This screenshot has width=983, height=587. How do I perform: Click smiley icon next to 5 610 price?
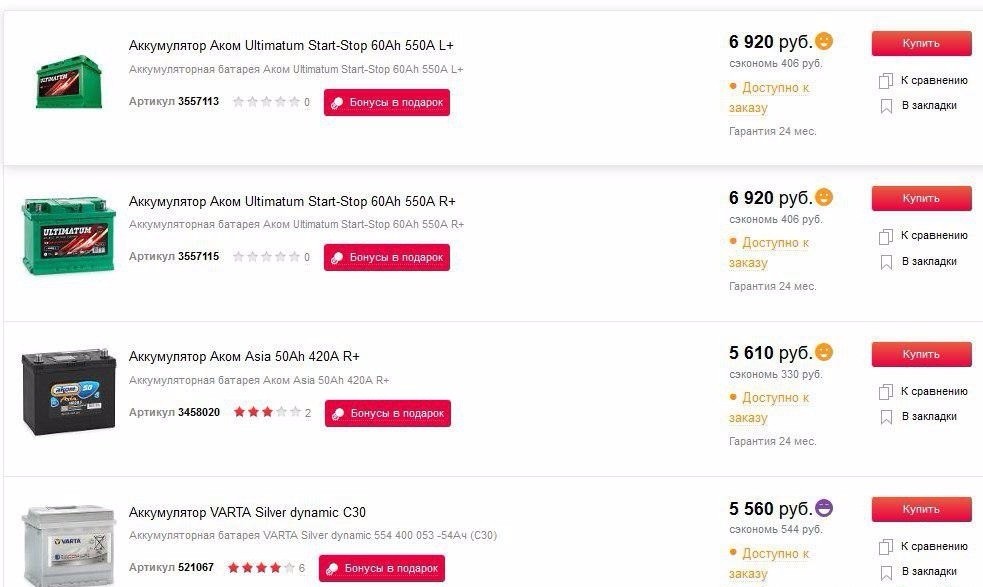[824, 352]
